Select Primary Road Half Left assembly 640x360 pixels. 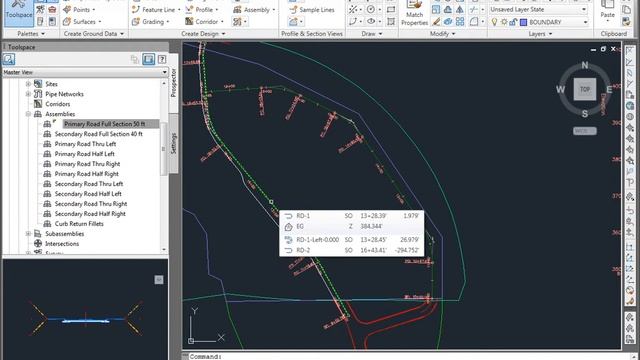point(84,154)
